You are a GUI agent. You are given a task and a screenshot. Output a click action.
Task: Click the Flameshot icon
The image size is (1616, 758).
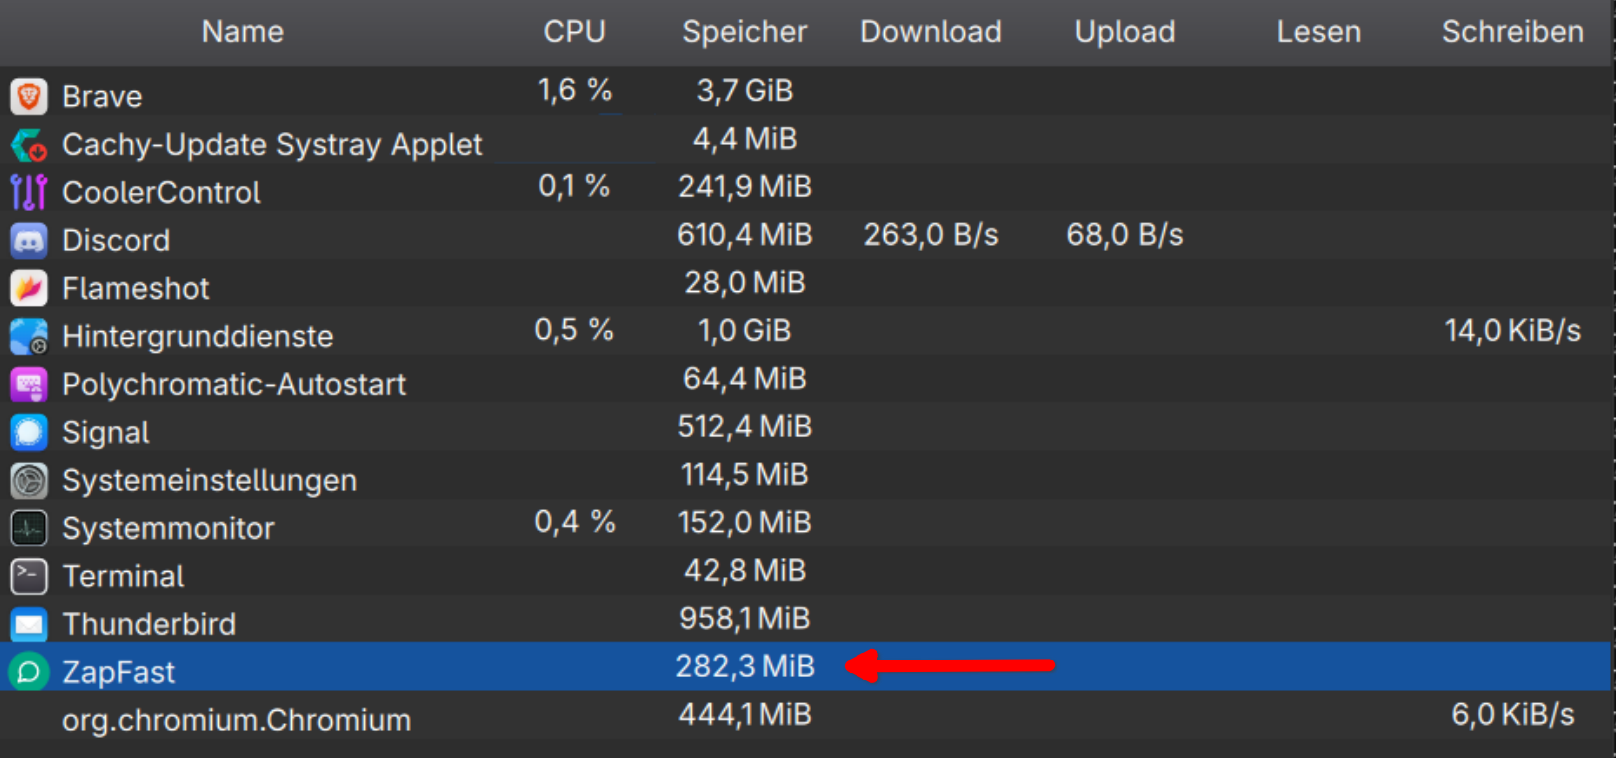point(29,288)
